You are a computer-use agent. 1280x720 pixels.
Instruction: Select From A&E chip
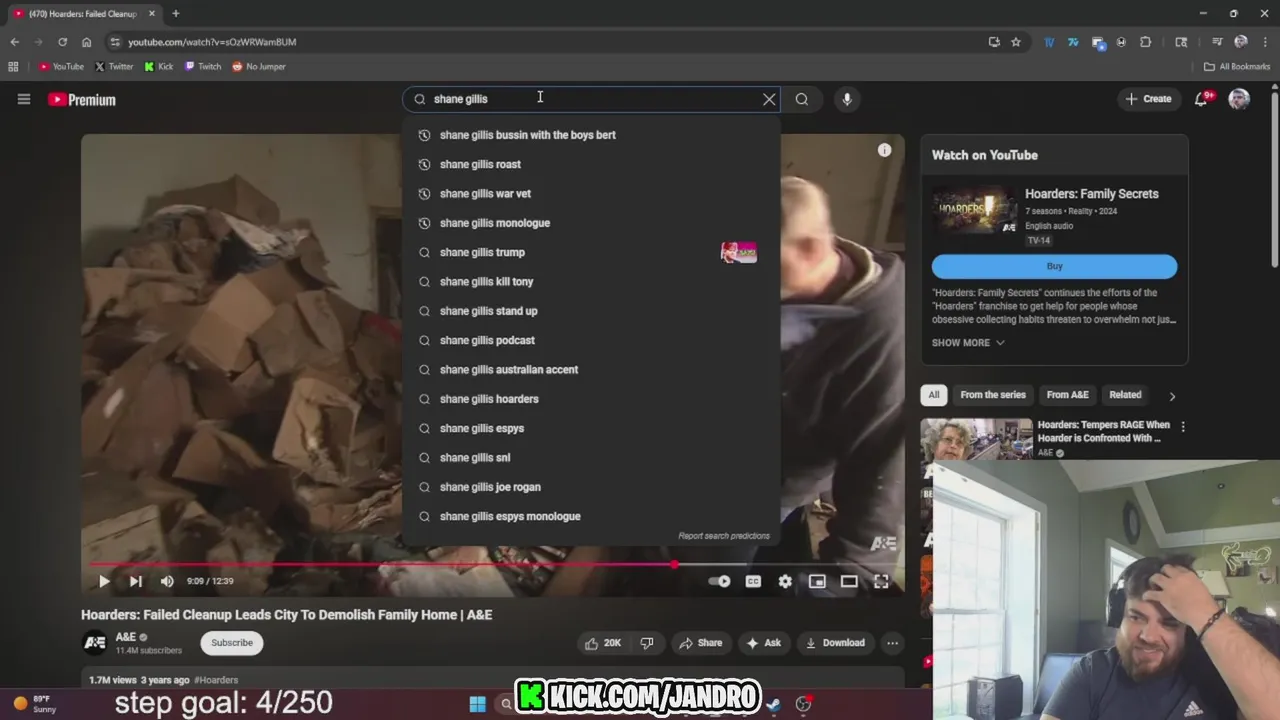point(1067,395)
